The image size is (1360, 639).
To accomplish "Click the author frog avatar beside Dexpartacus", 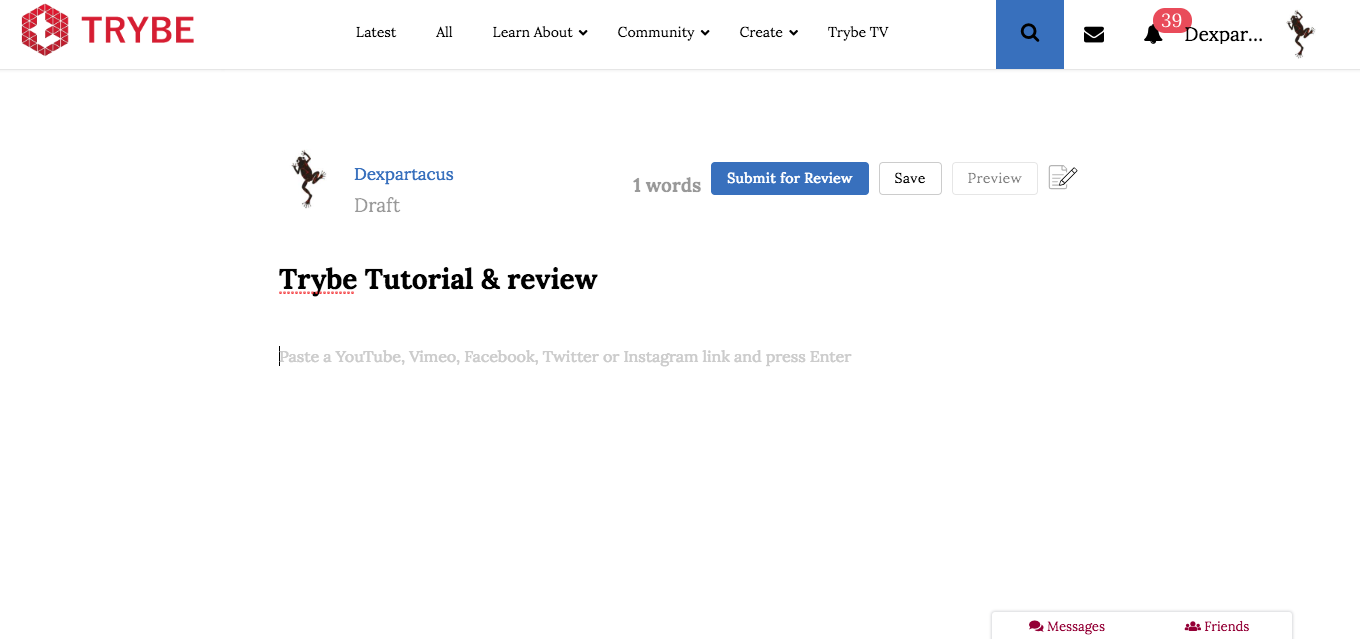I will tap(308, 179).
